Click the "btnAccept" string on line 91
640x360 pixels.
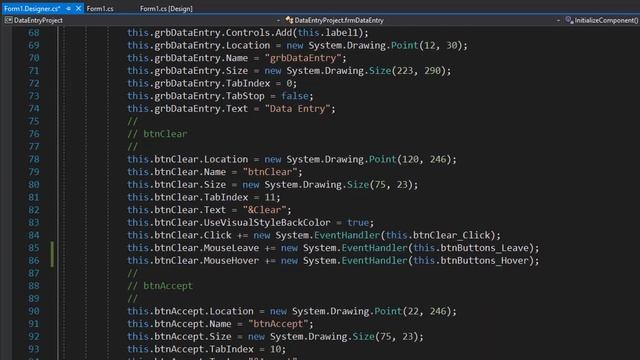point(278,324)
